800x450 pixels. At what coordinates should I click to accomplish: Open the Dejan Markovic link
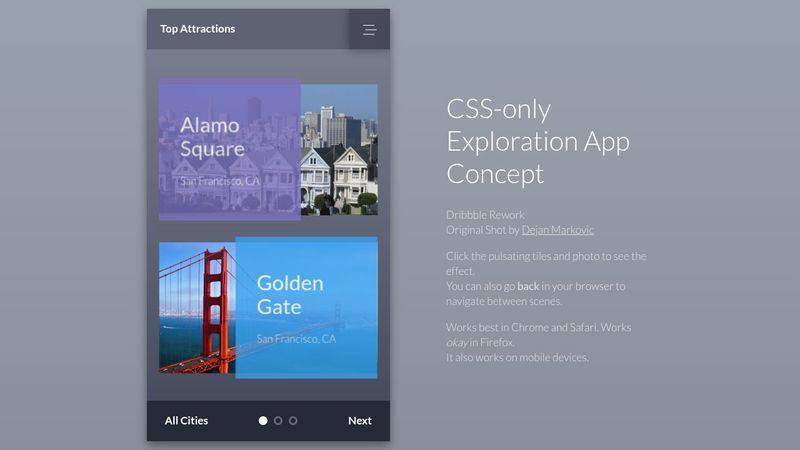click(x=557, y=230)
